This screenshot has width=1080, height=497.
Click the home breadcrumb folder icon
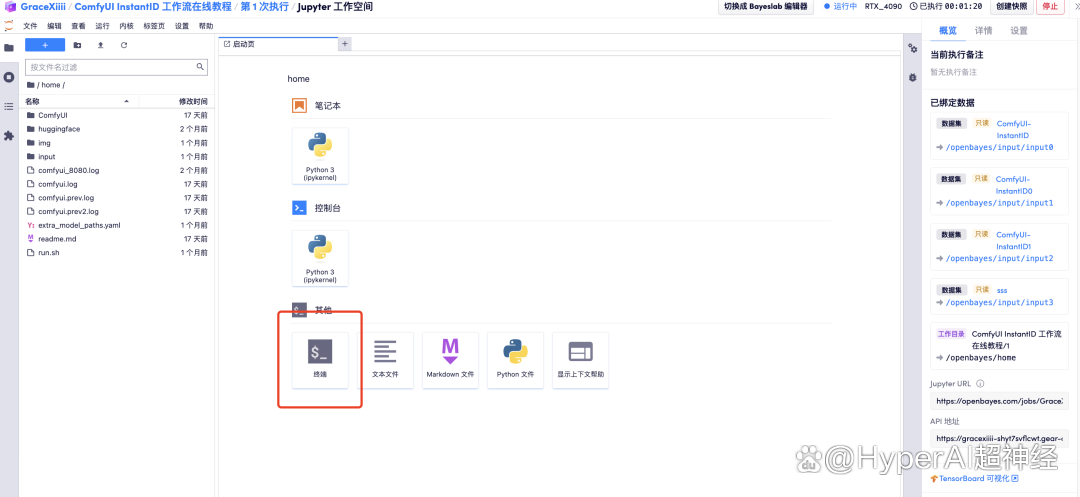30,85
